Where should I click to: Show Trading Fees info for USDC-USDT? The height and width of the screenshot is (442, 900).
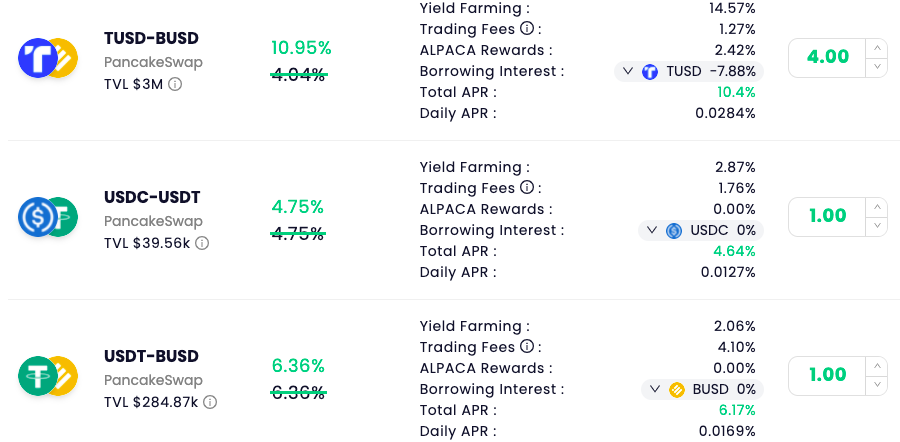coord(526,187)
